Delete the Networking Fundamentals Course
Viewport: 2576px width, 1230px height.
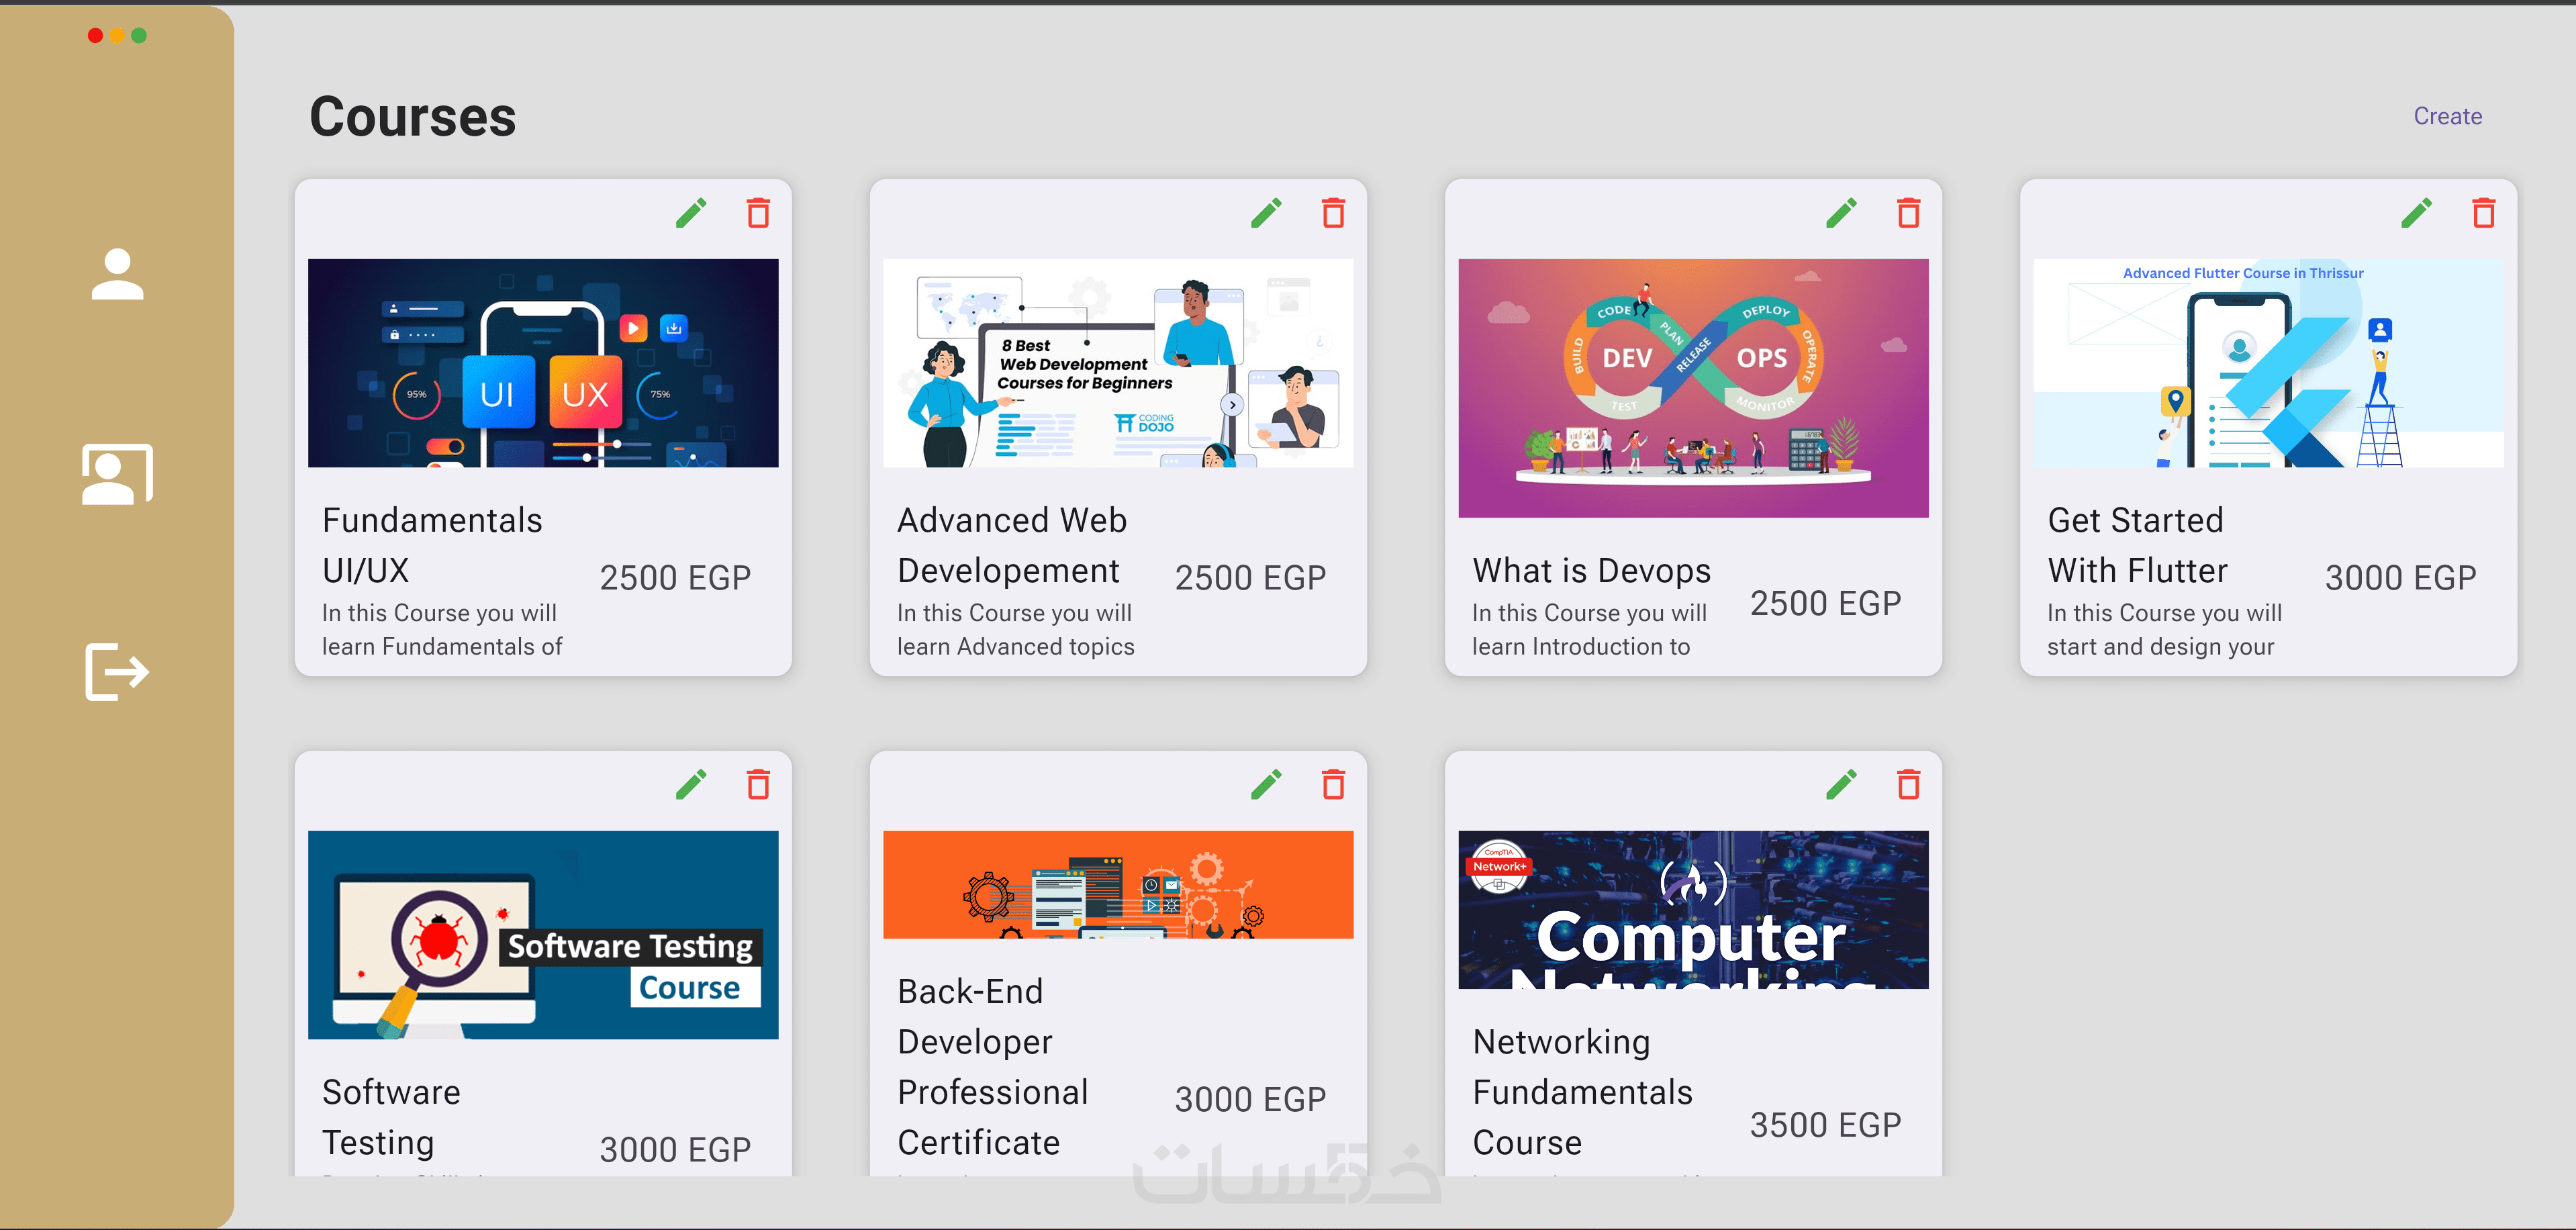coord(1908,785)
